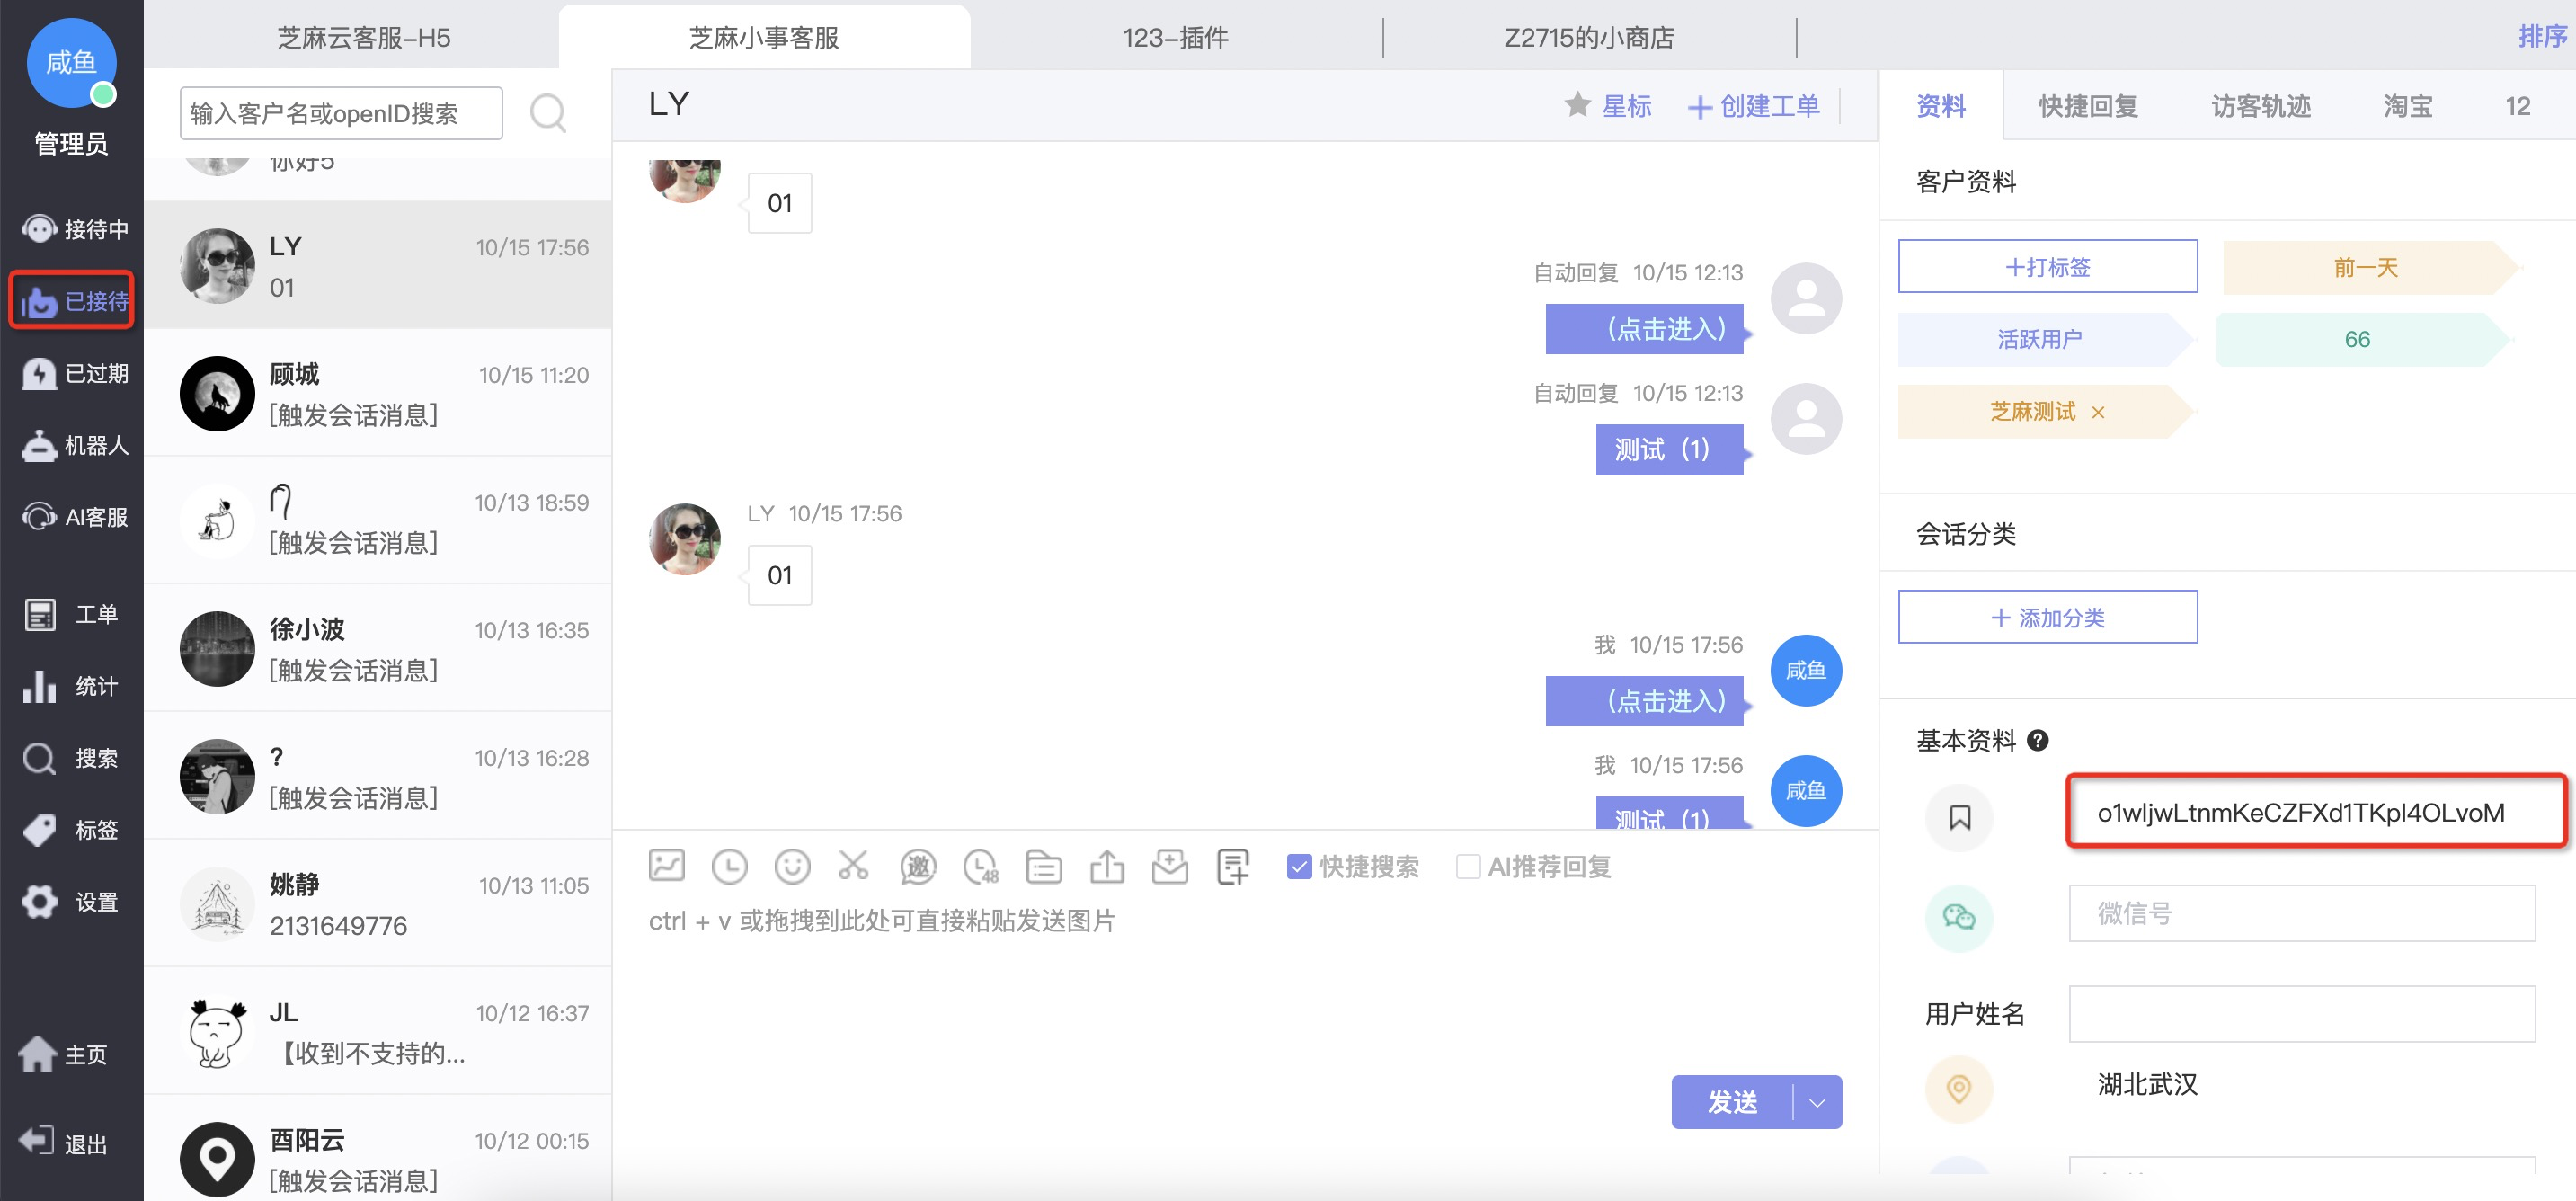Switch to 123-插件 tab

coord(1175,38)
